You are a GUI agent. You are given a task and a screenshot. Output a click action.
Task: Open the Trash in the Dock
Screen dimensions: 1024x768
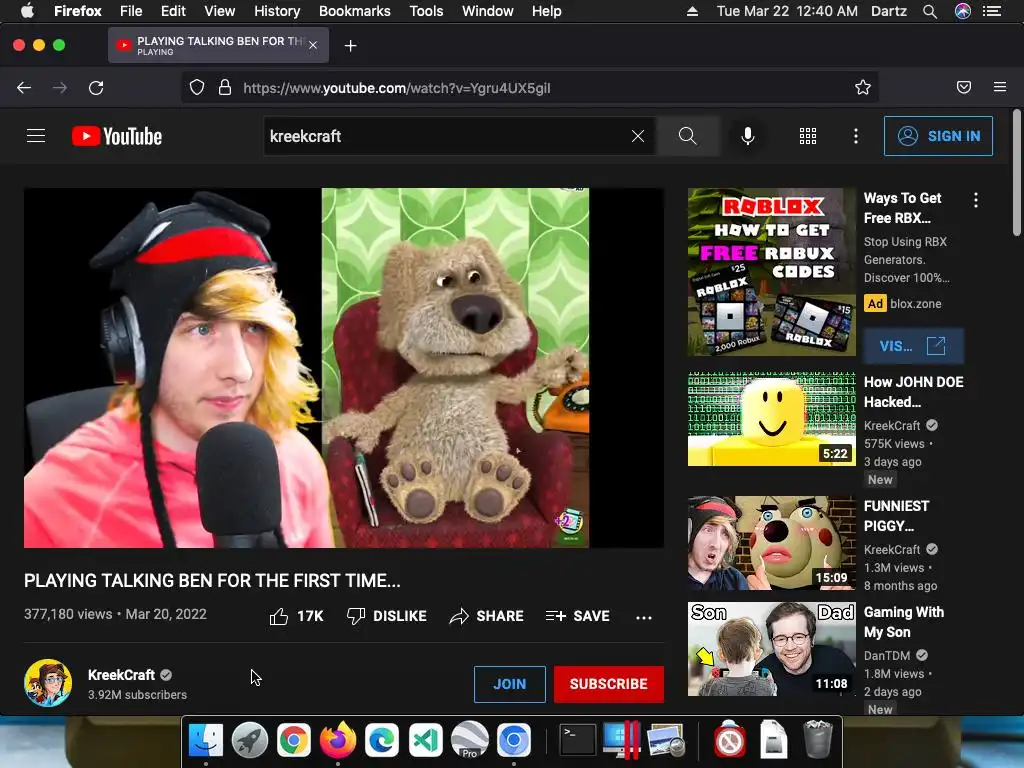[x=817, y=739]
